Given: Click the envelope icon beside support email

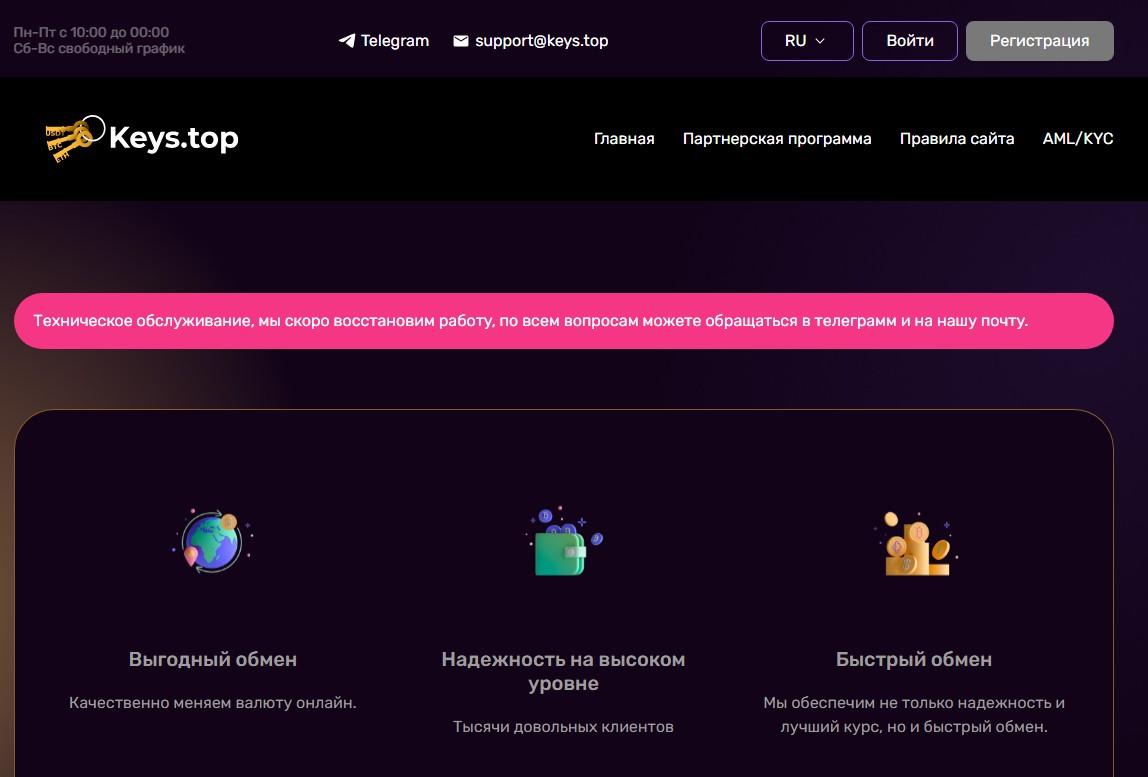Looking at the screenshot, I should point(461,41).
